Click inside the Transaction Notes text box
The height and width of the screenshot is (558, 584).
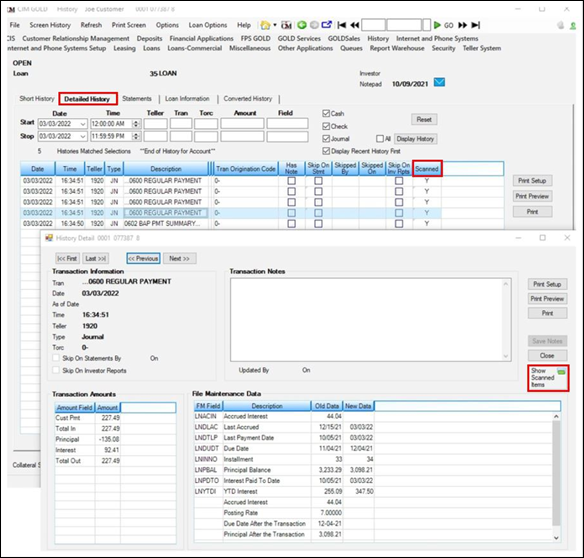[371, 320]
